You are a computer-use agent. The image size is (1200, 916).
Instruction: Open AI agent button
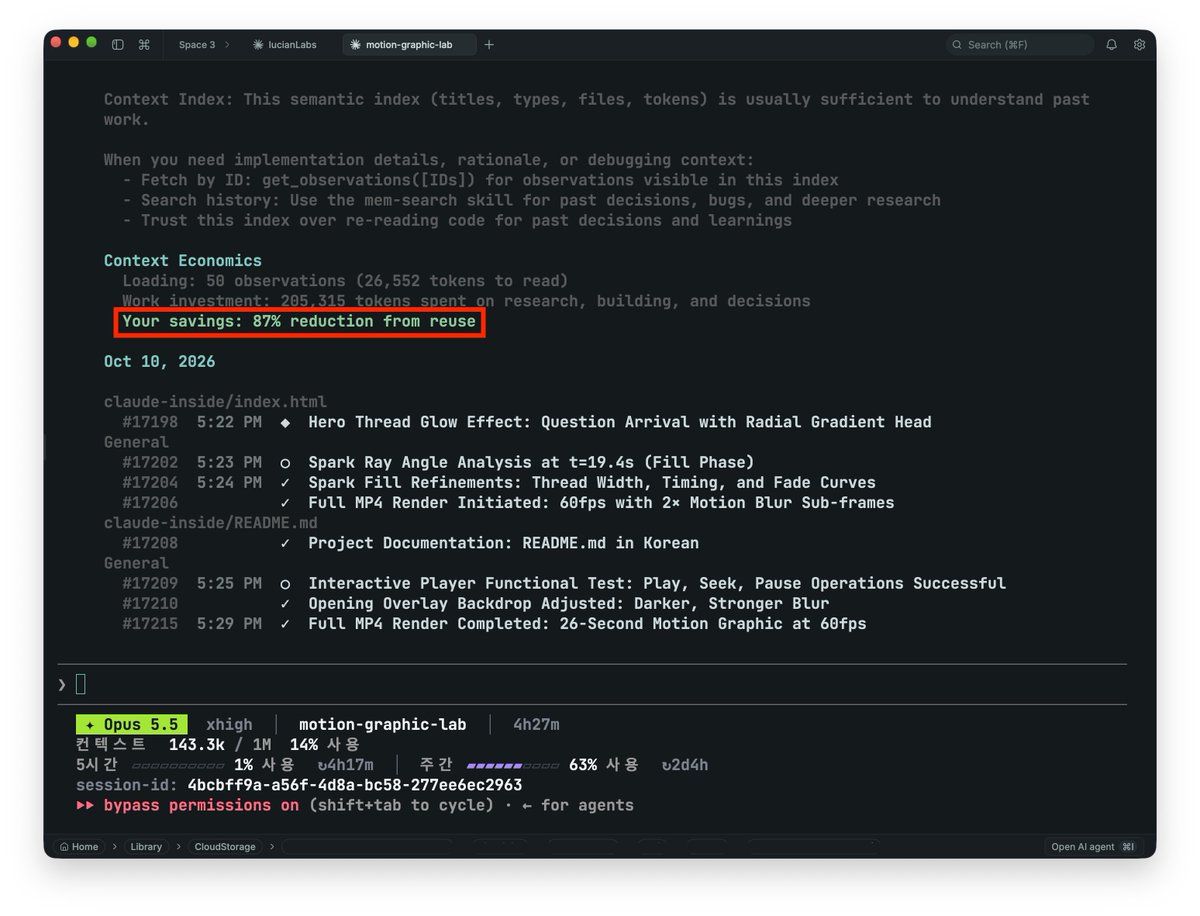click(1093, 846)
